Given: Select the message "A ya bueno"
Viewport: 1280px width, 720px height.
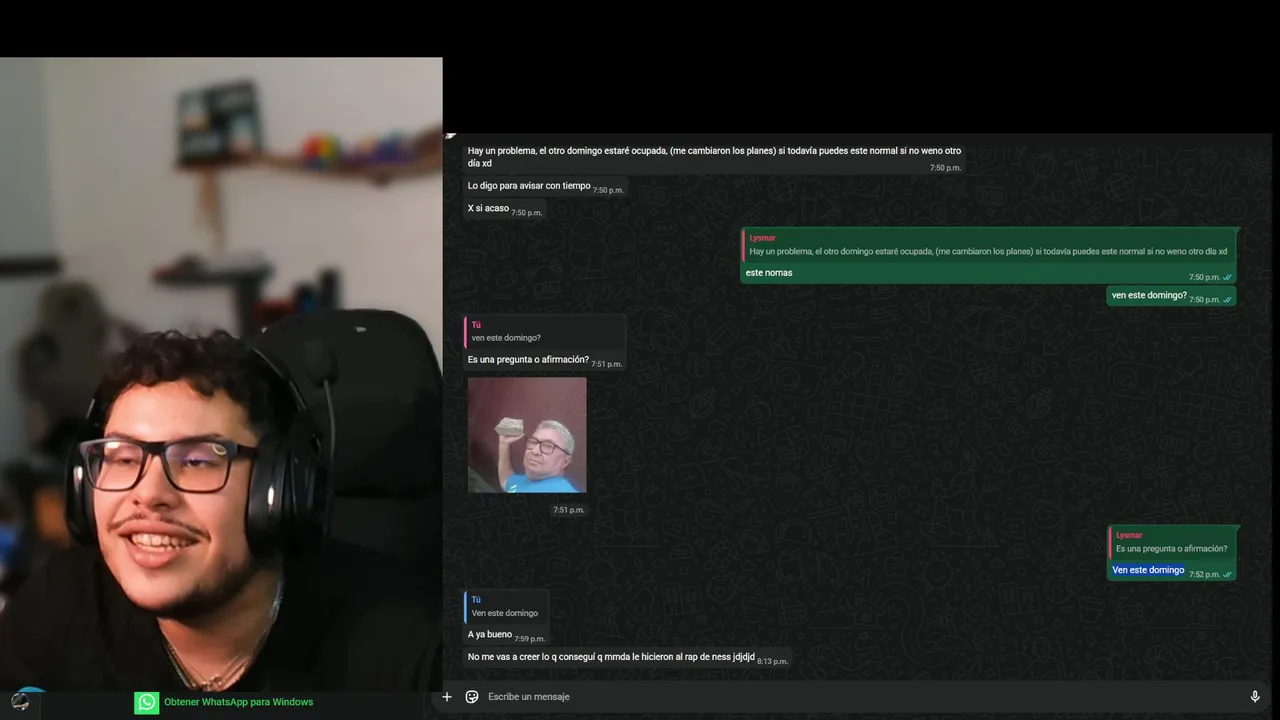Looking at the screenshot, I should point(490,635).
